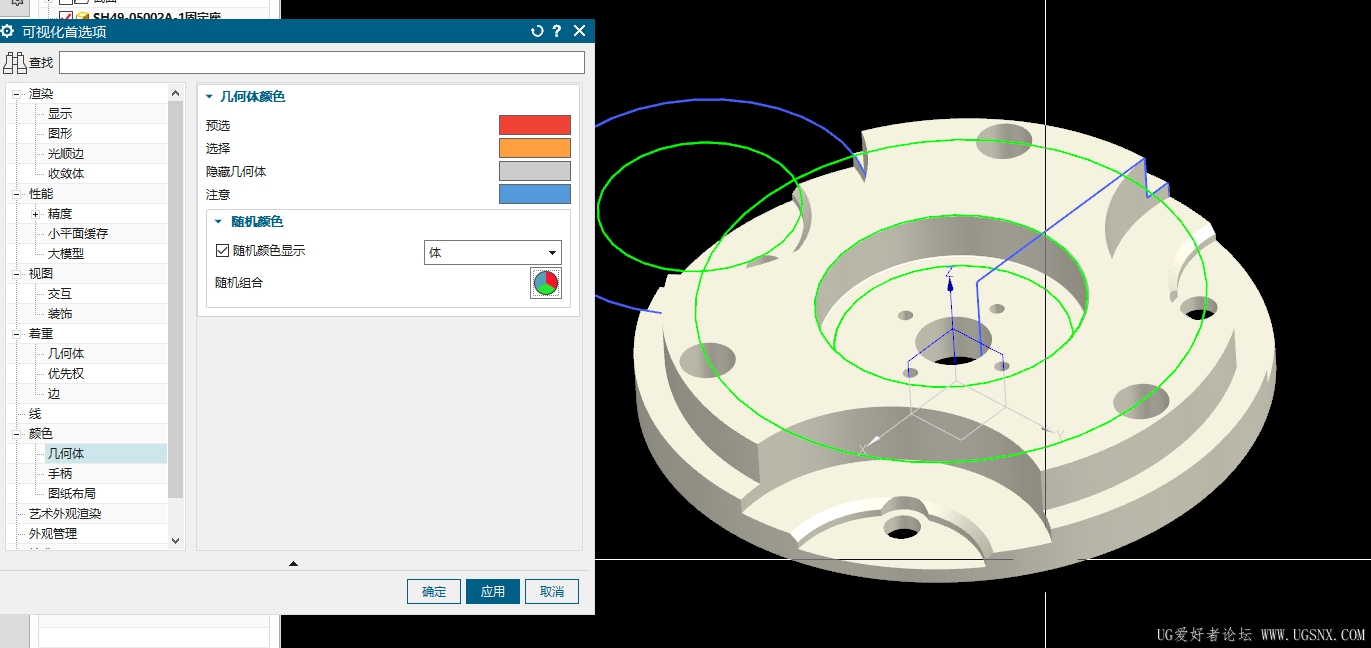Toggle the 随机颜色显示 checkbox
The width and height of the screenshot is (1371, 648).
coord(223,251)
